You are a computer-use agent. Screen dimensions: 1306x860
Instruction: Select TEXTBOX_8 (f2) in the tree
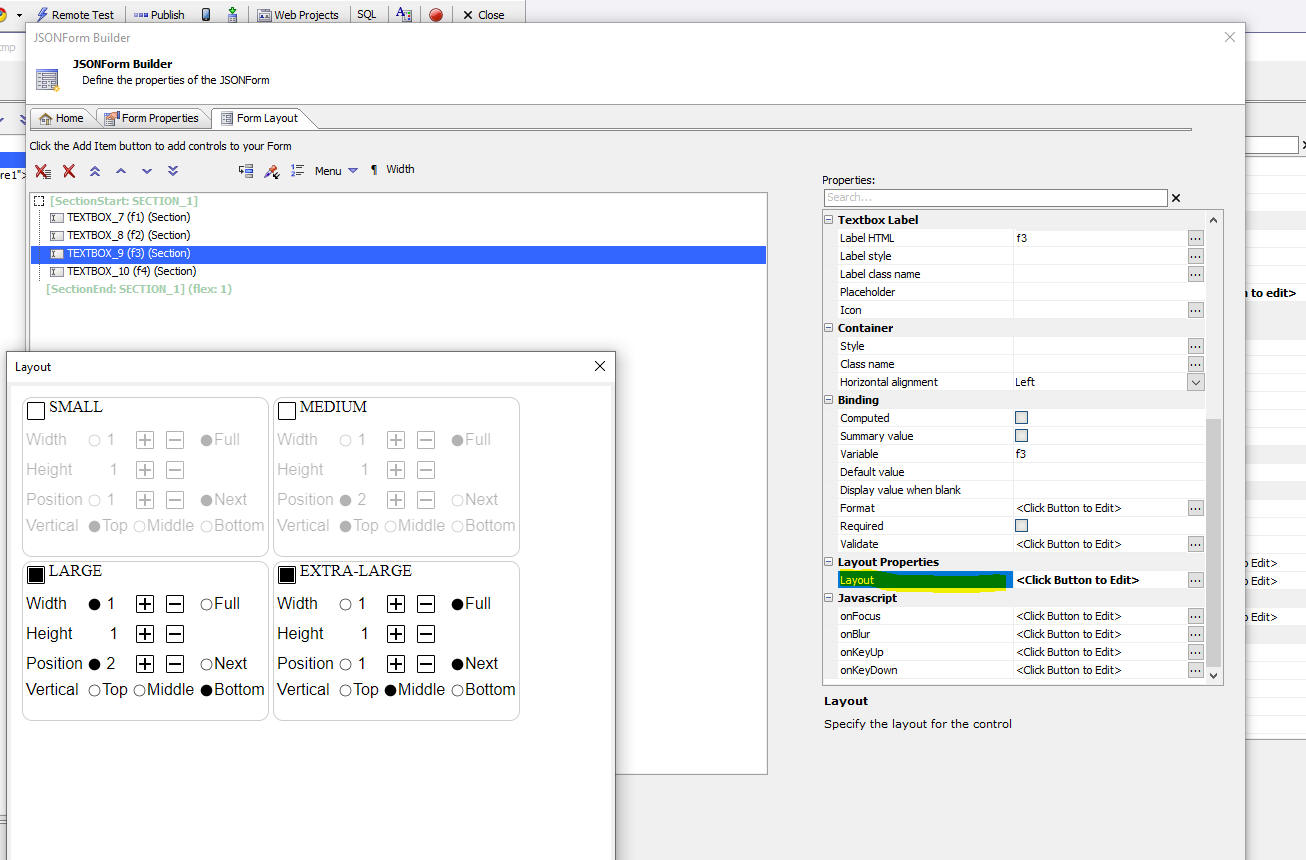coord(128,235)
